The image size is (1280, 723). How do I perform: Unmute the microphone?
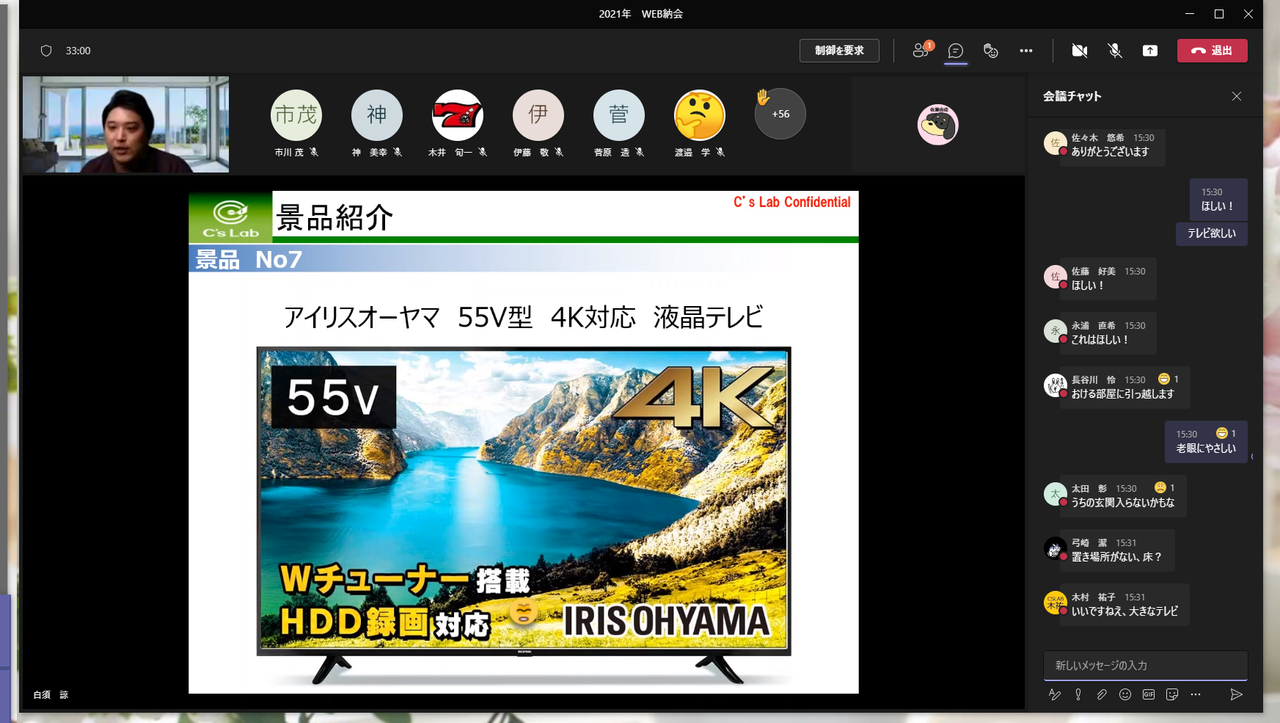tap(1115, 51)
